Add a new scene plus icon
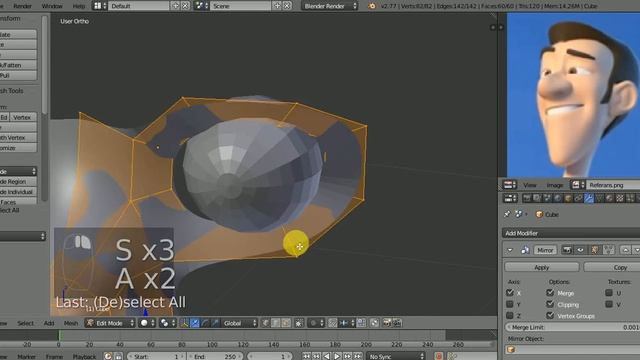640x360 pixels. (x=277, y=6)
